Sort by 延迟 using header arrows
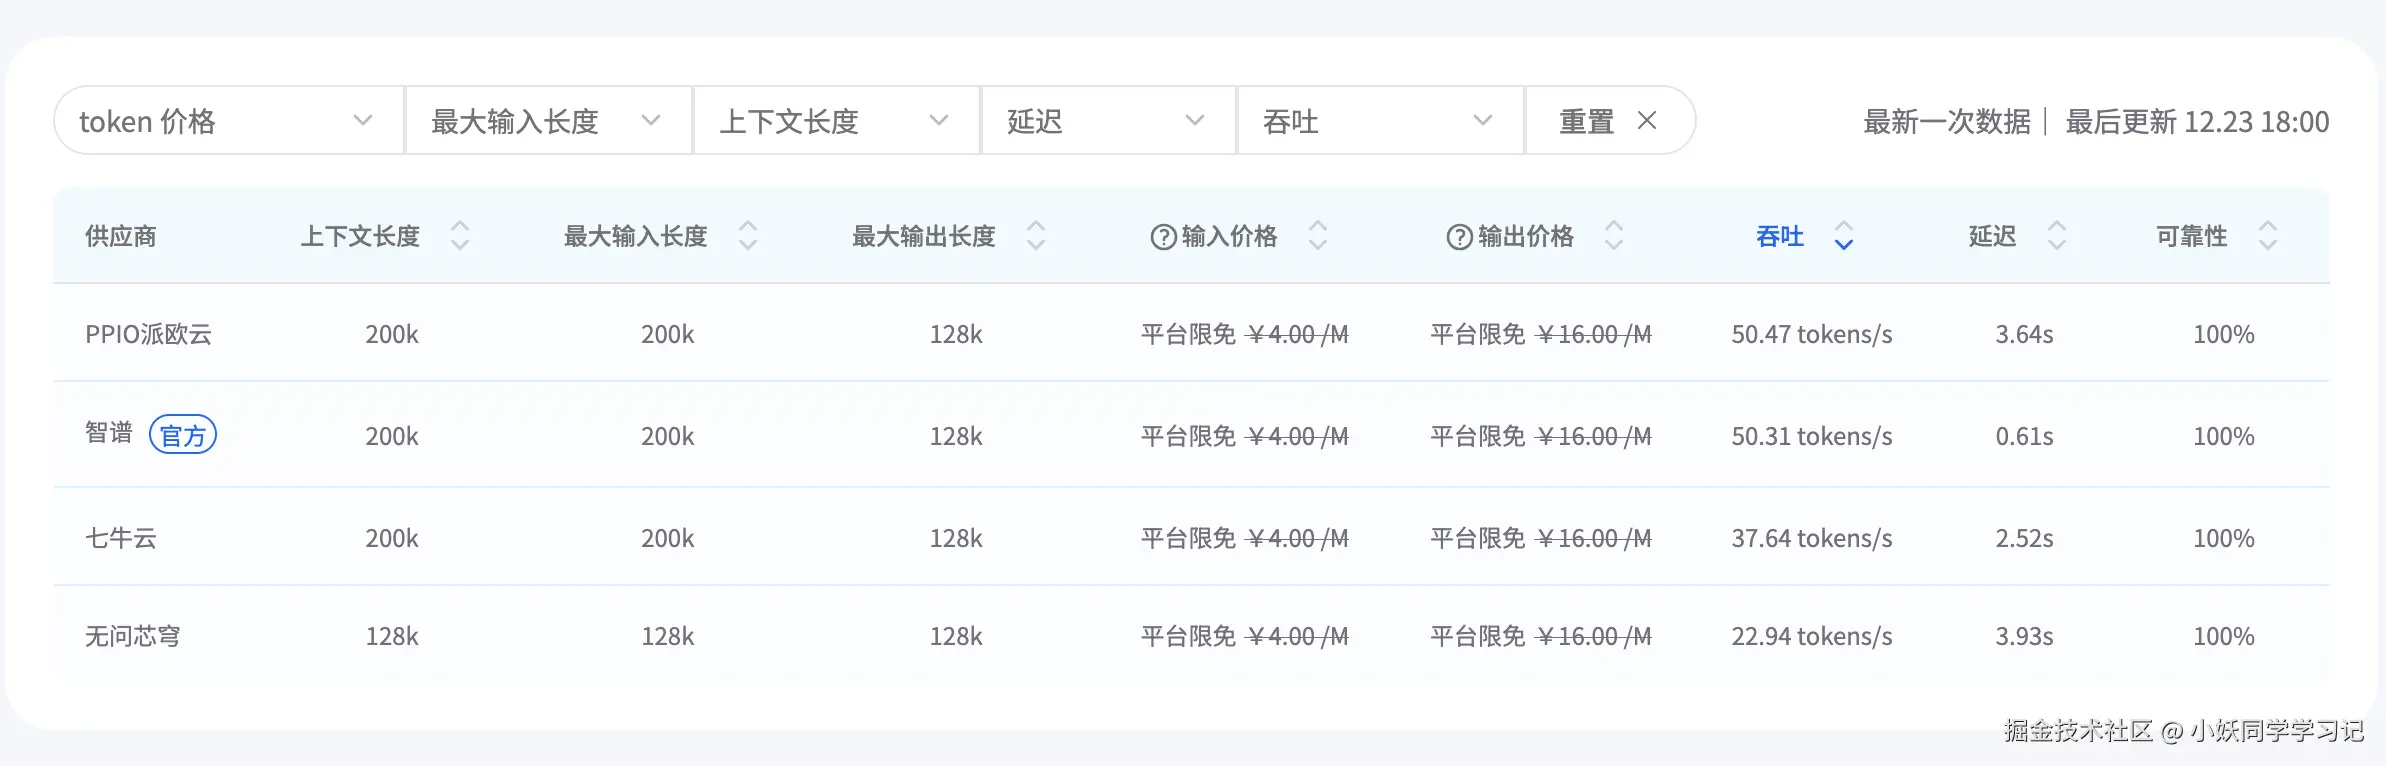This screenshot has height=766, width=2386. [2057, 236]
